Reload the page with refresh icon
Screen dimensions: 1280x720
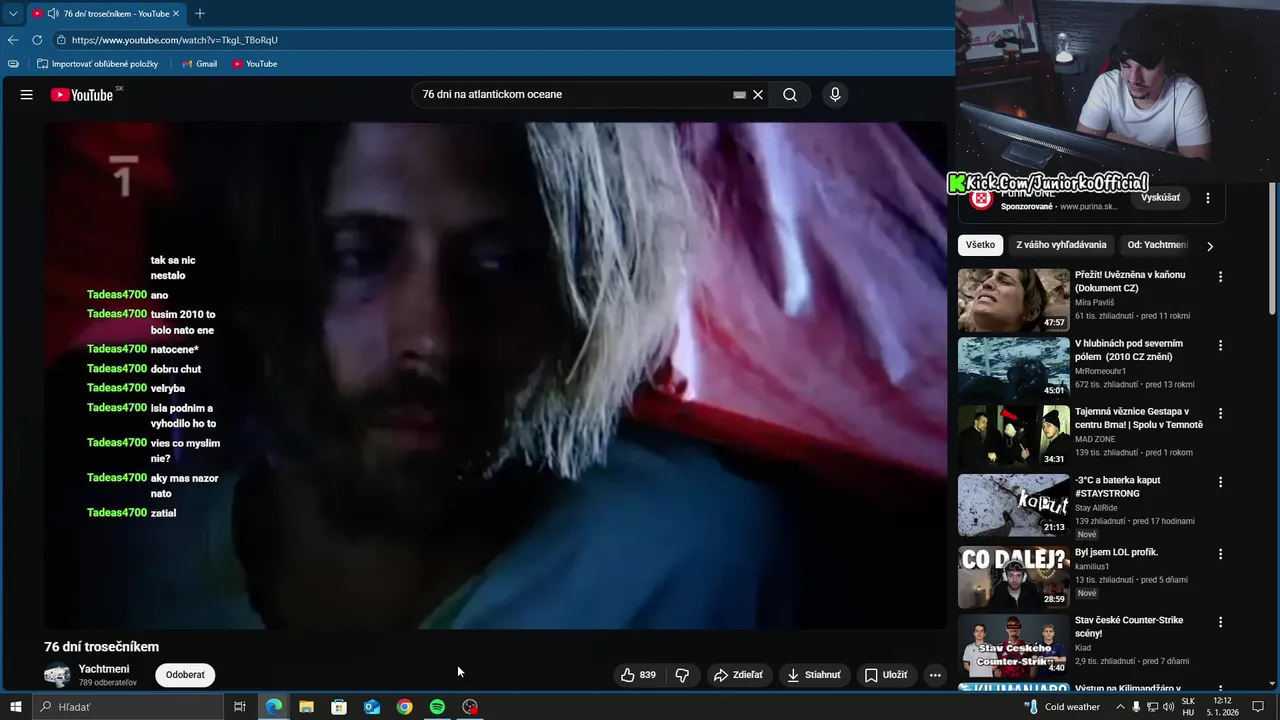point(37,40)
